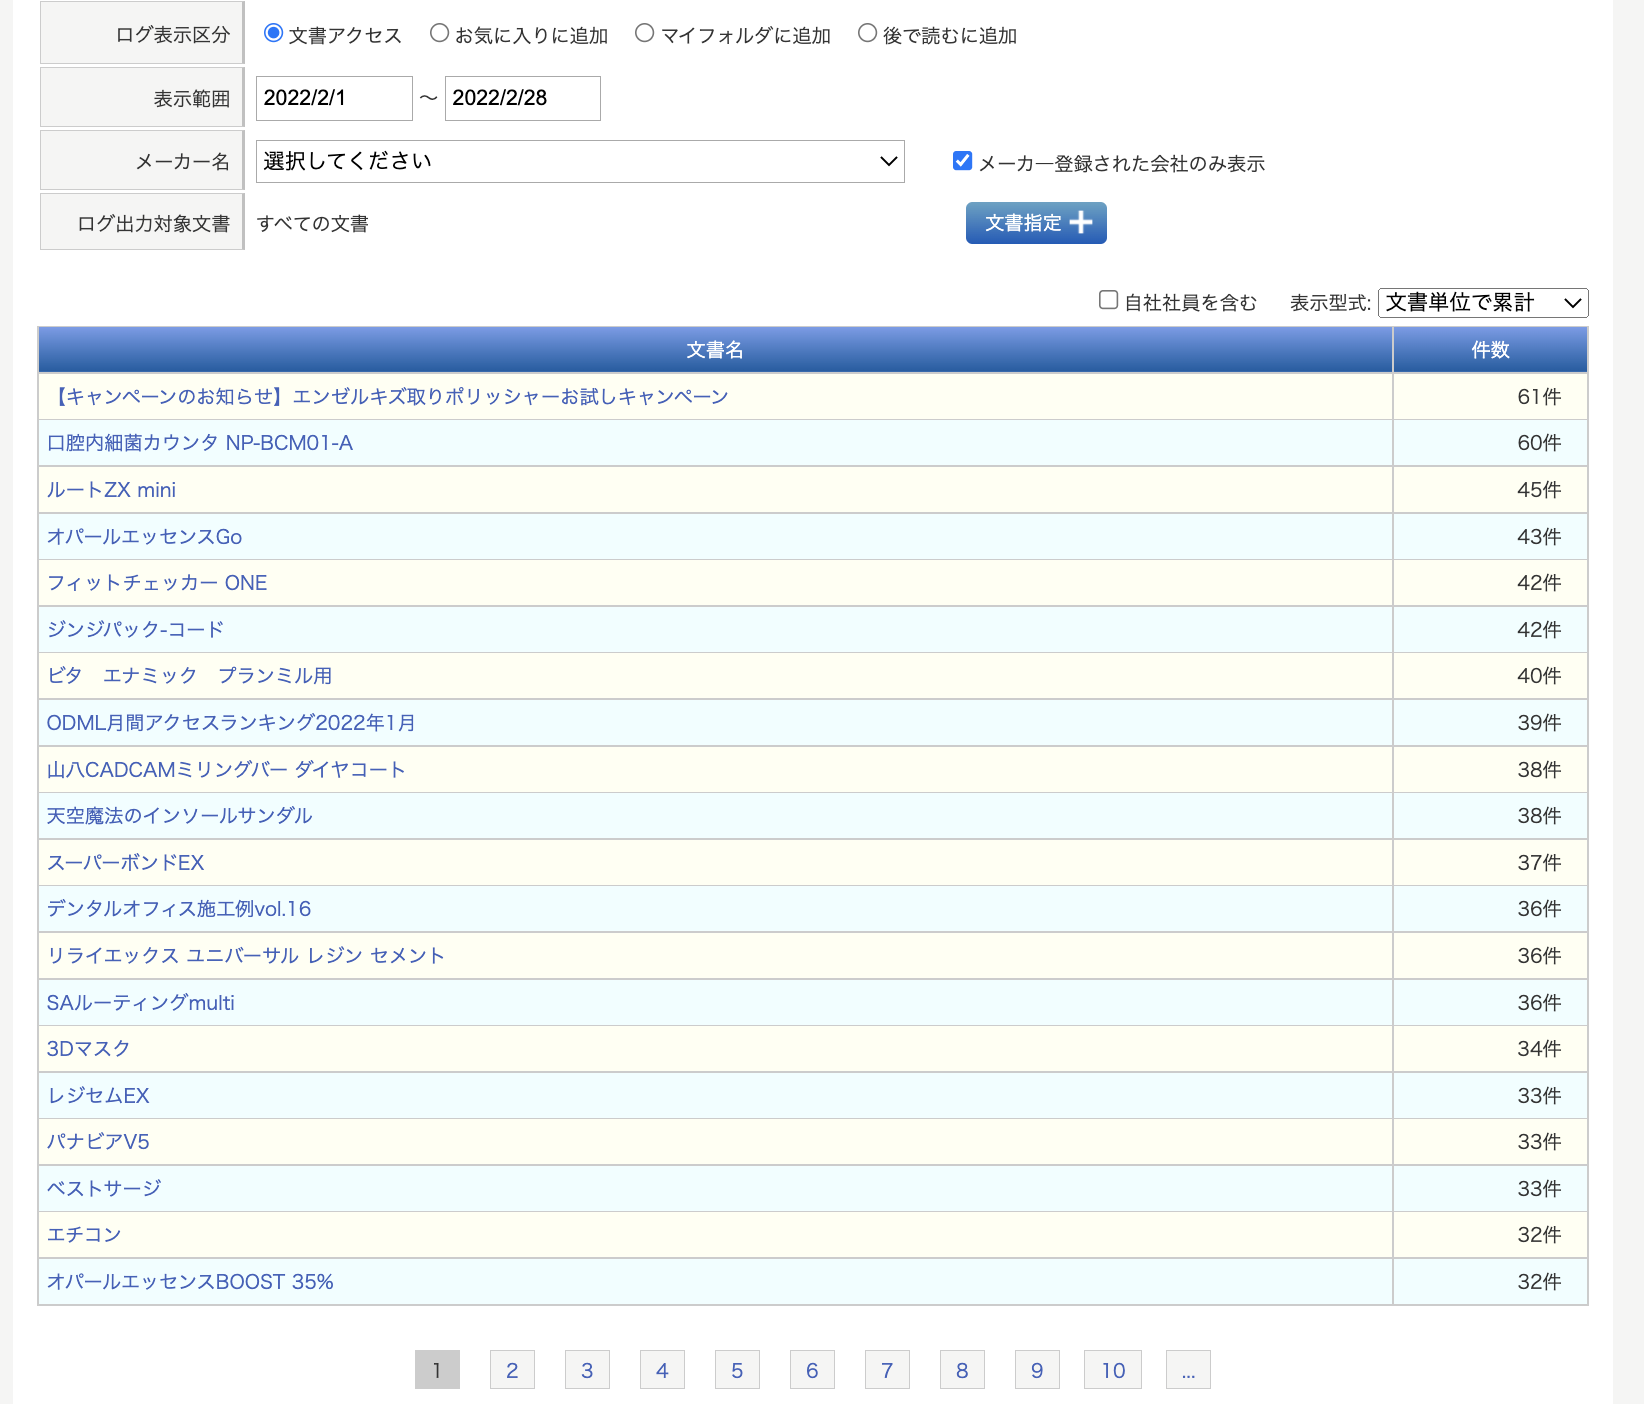Open リライエックス ユニバーサル レジン セメント link

click(x=246, y=956)
